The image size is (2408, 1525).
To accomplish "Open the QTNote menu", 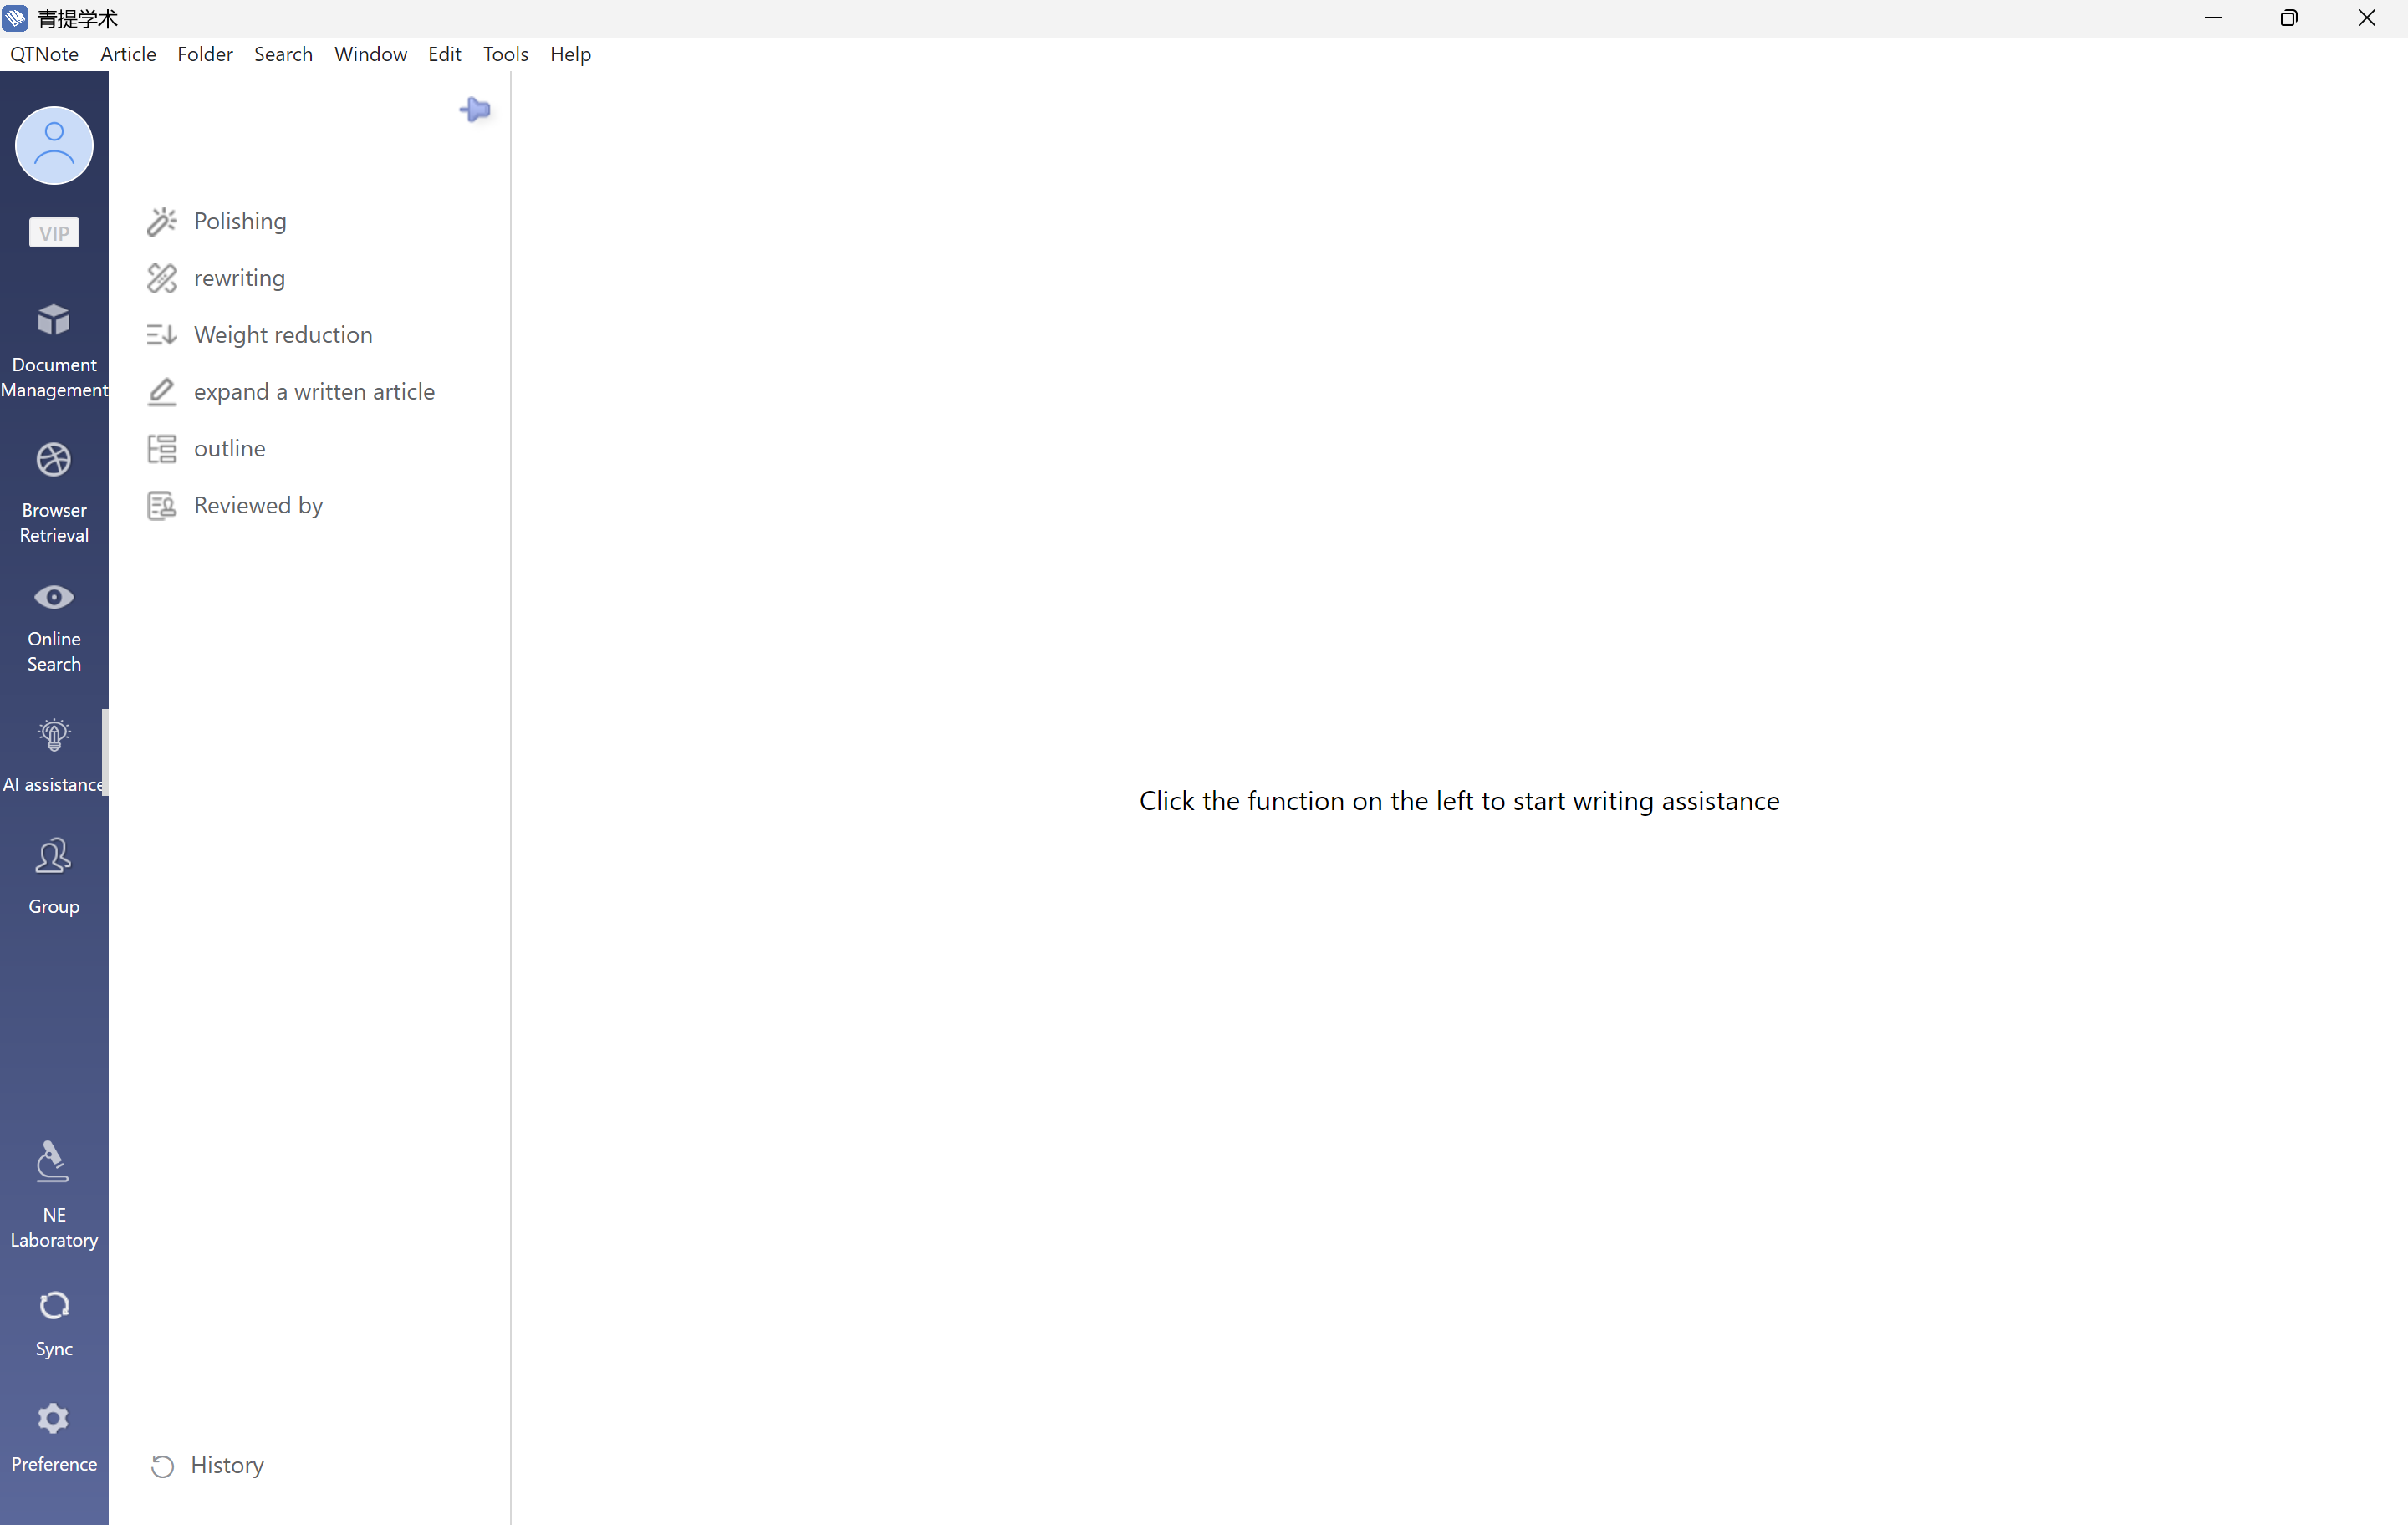I will [x=44, y=54].
